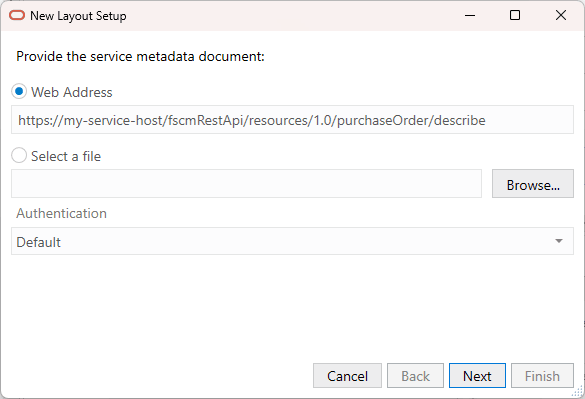585x399 pixels.
Task: Go to the Next wizard step
Action: (x=477, y=375)
